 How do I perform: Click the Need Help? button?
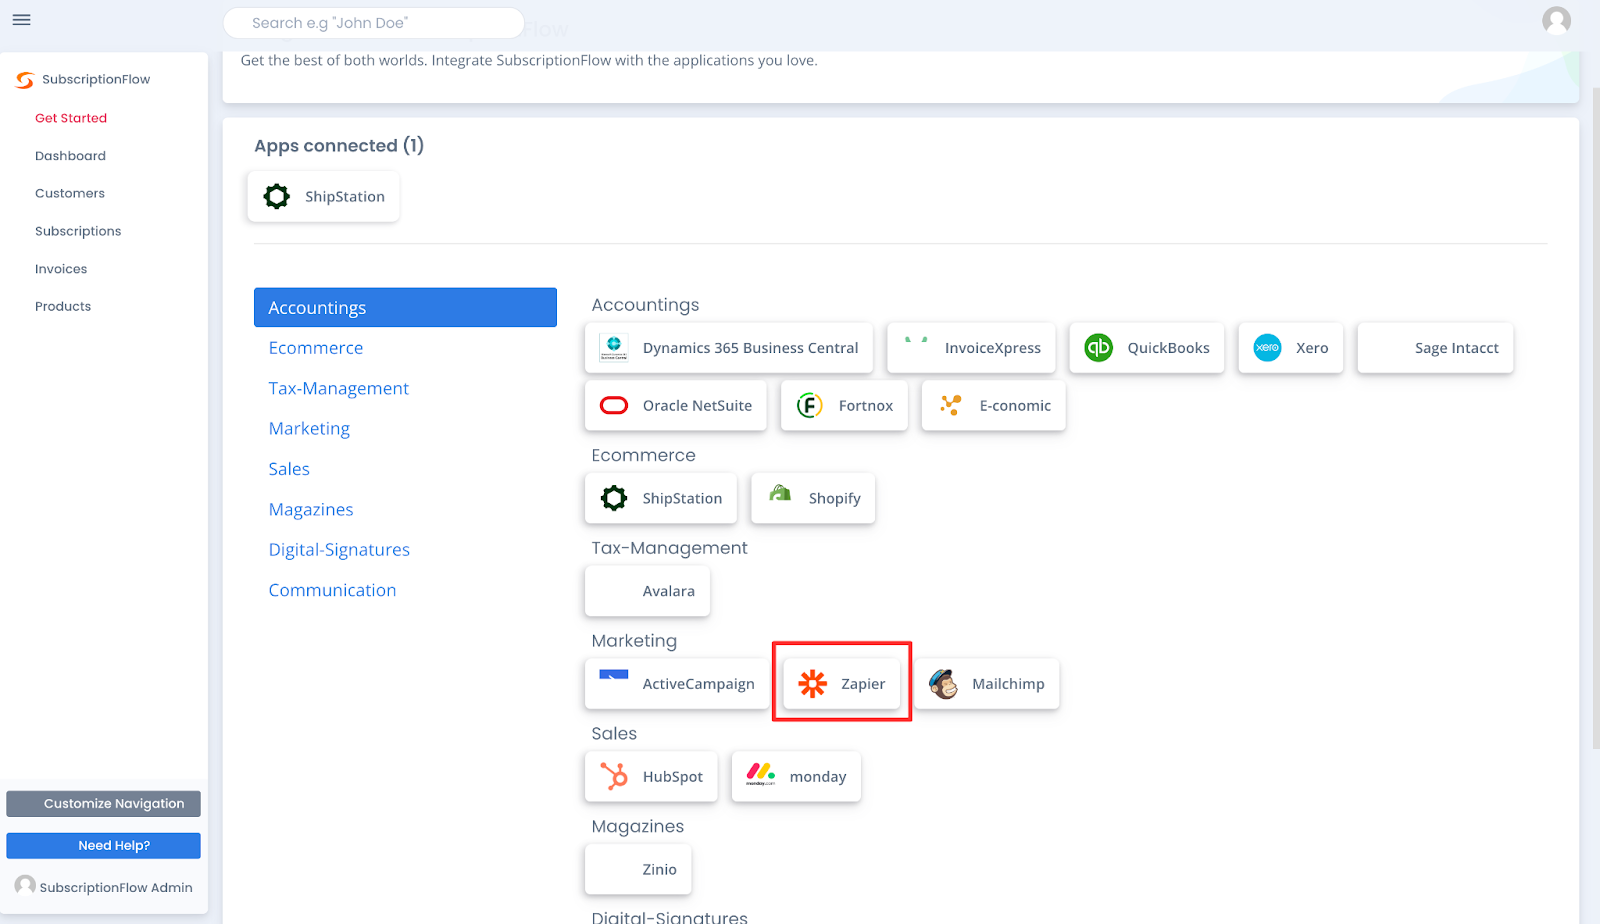point(103,846)
